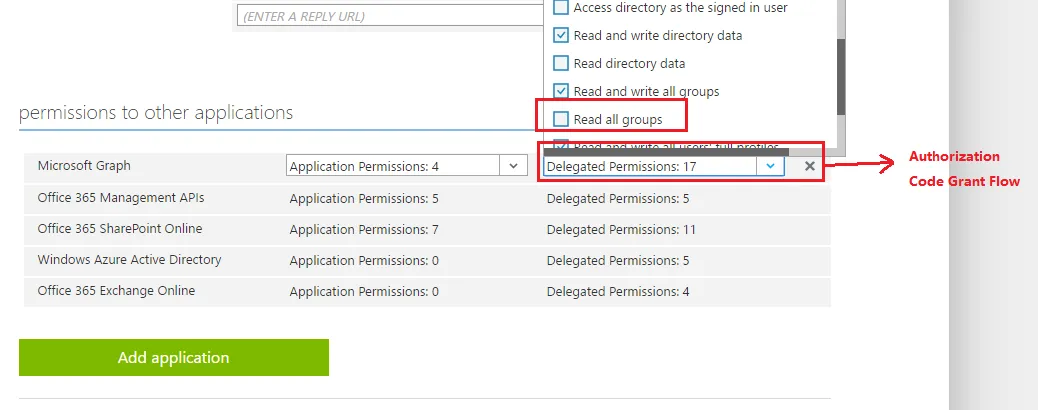Click the Add application button
Image resolution: width=1038 pixels, height=410 pixels.
pyautogui.click(x=173, y=357)
